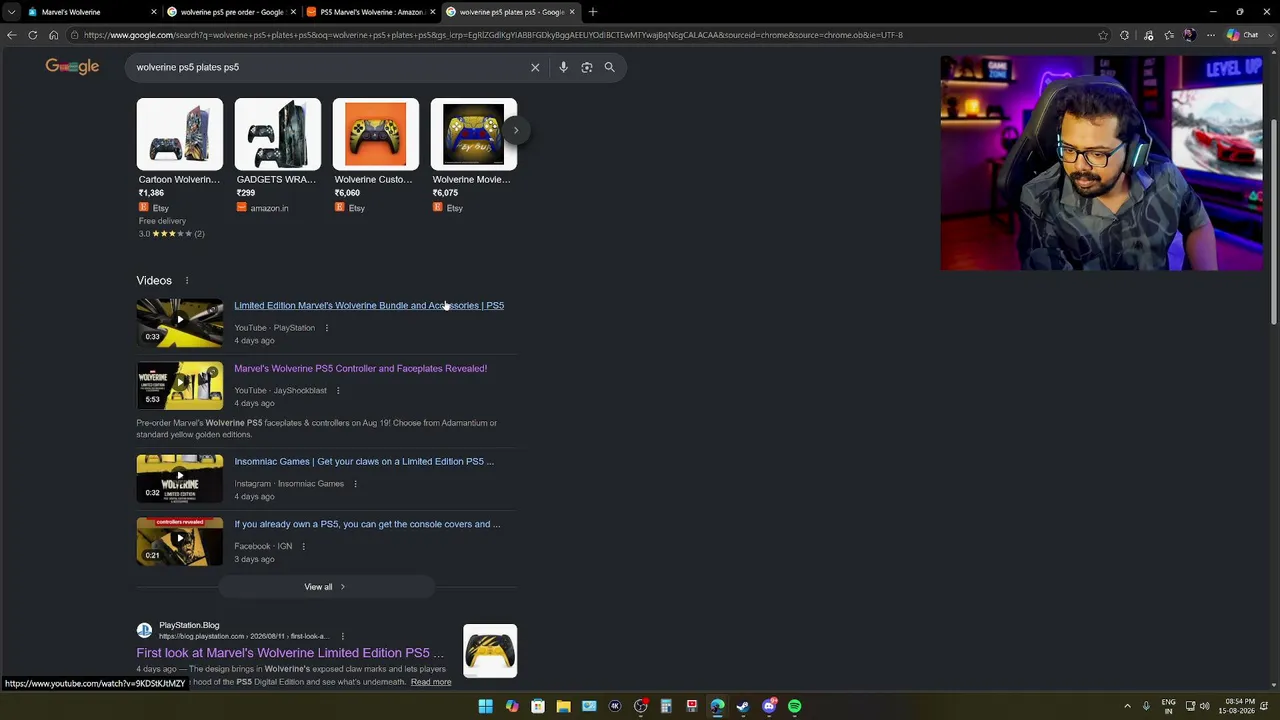Open the Wolverine Custom controller product thumbnail
The width and height of the screenshot is (1280, 720).
[x=376, y=134]
